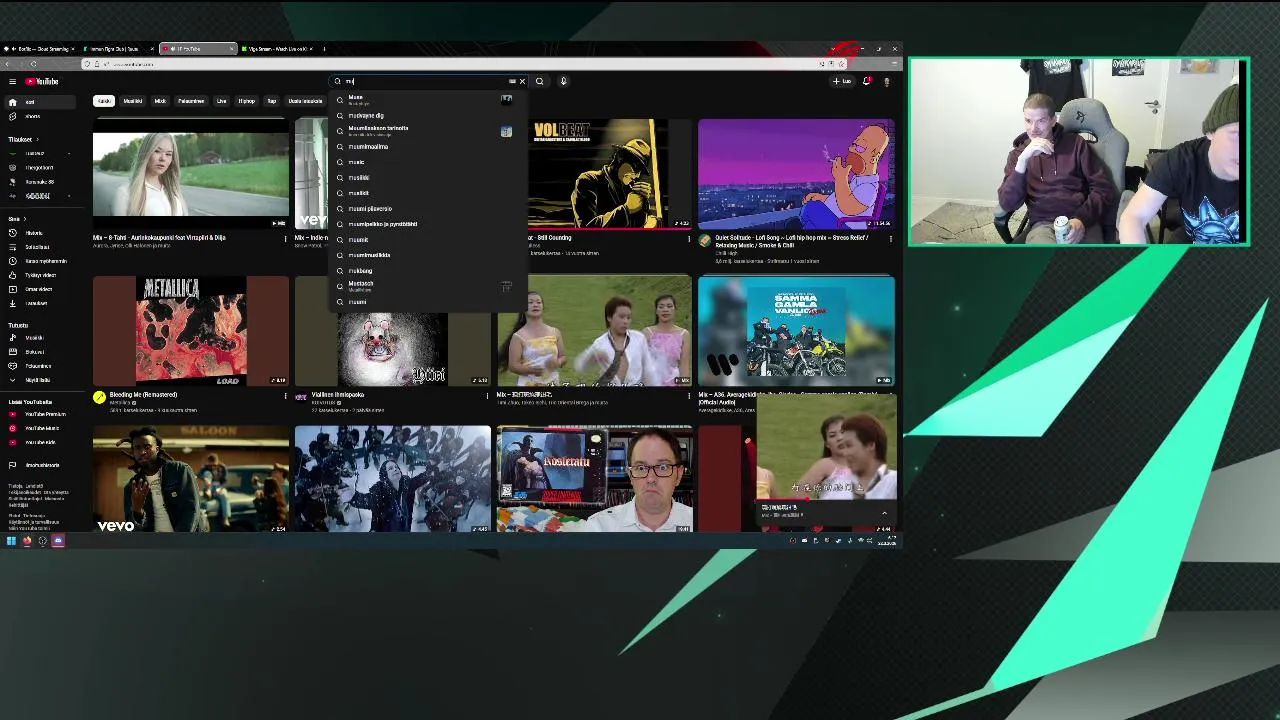Open the YouTube hamburger guide menu
1280x720 pixels.
[x=12, y=81]
